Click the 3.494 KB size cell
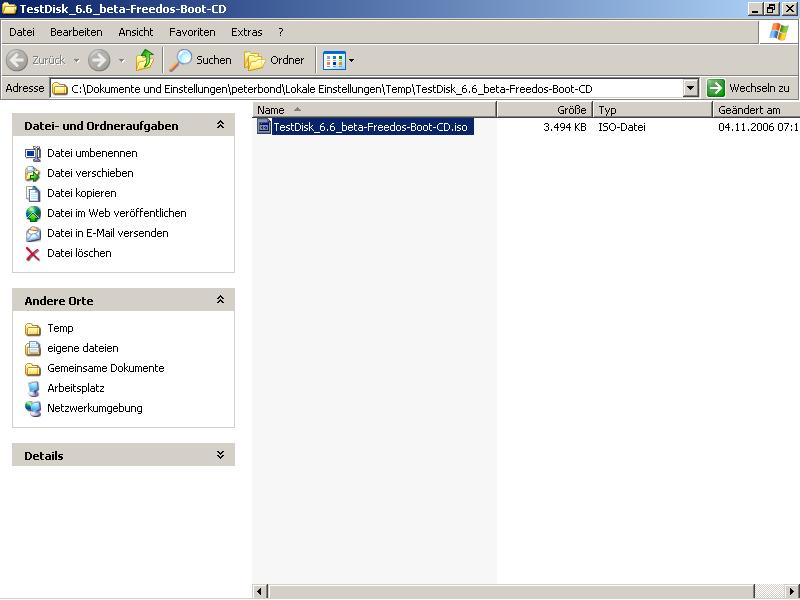The height and width of the screenshot is (600, 800). pos(564,127)
